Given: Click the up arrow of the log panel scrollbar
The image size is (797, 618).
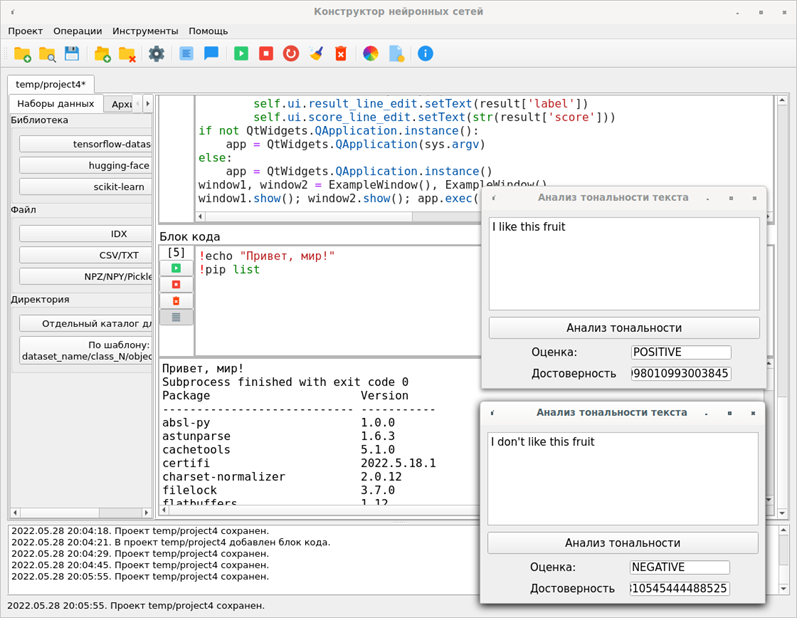Looking at the screenshot, I should pos(783,531).
